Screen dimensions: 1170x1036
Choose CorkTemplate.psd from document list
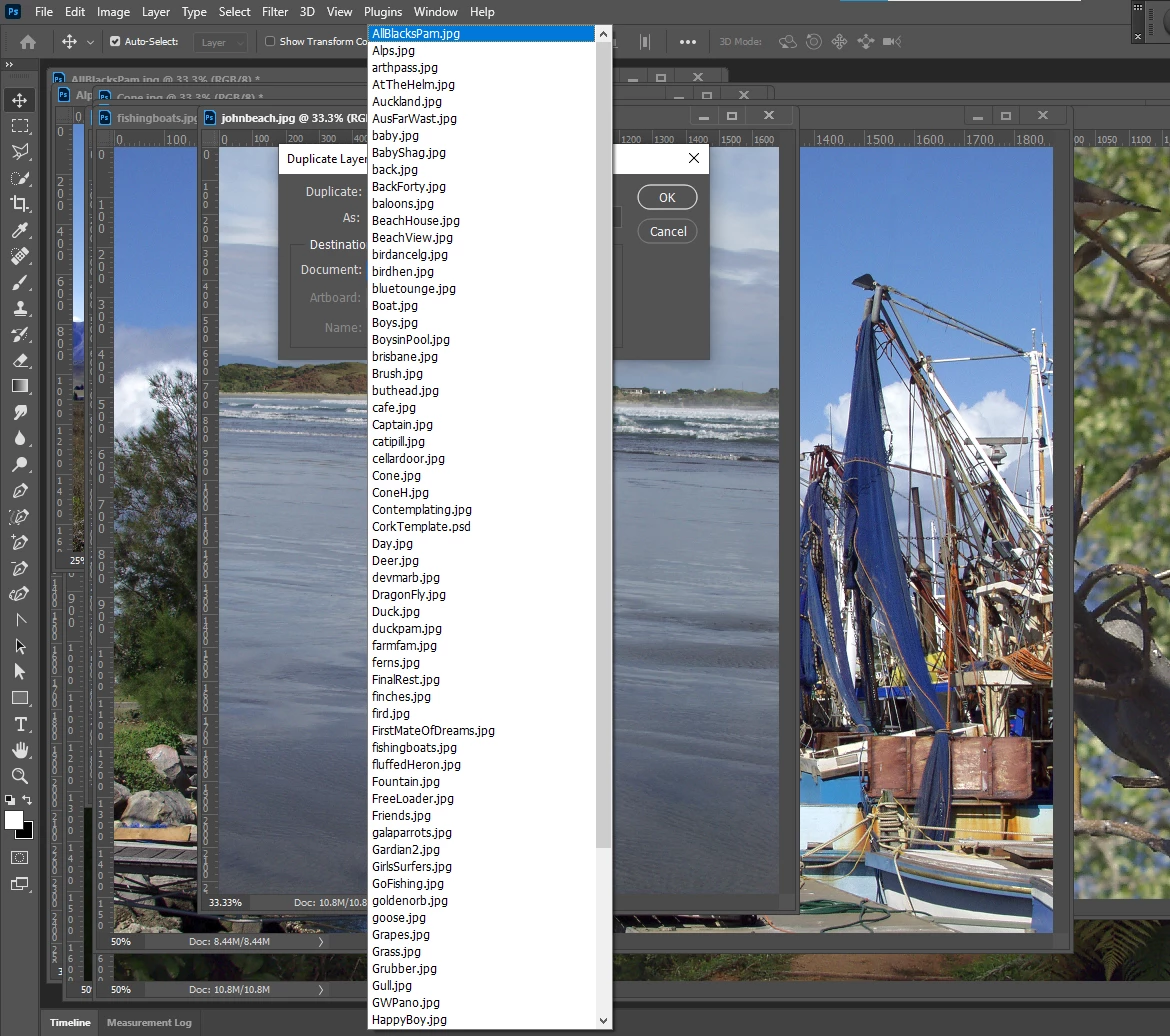pos(482,527)
